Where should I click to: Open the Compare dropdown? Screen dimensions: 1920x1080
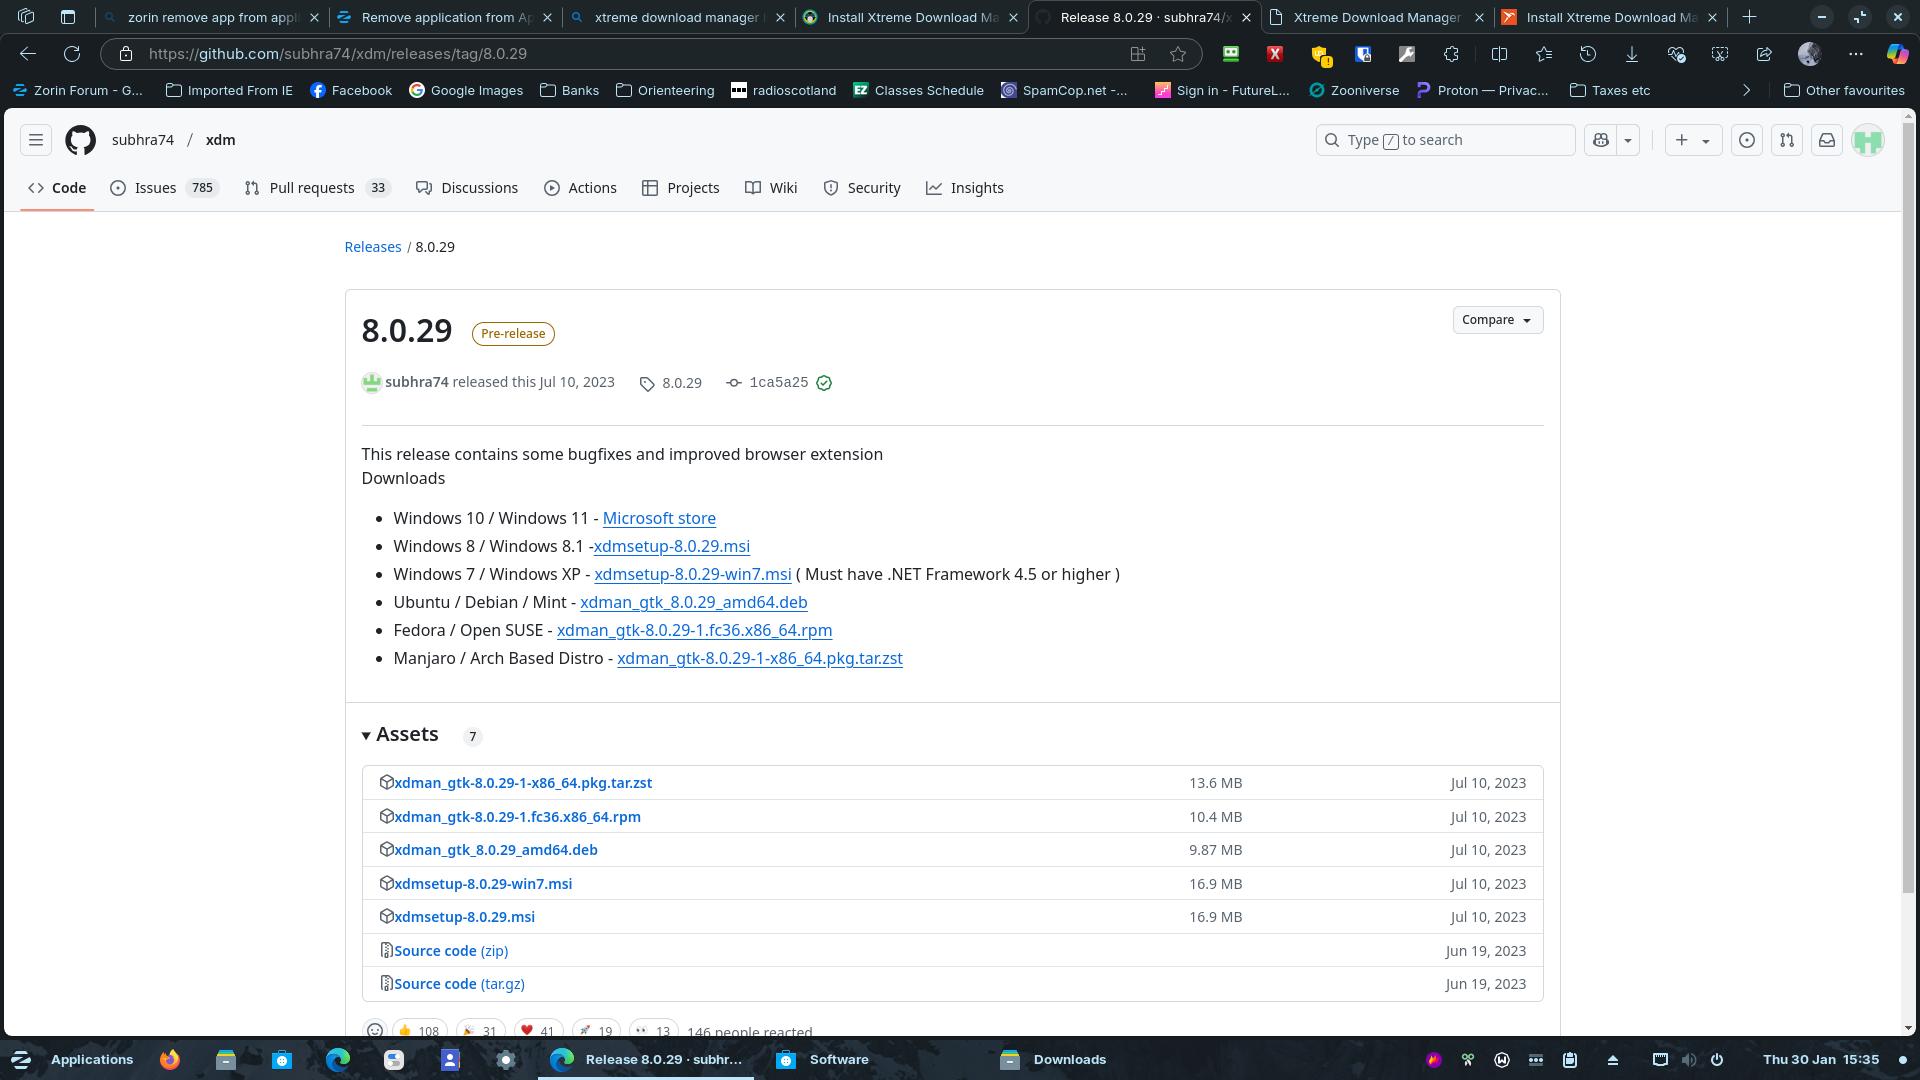pyautogui.click(x=1497, y=320)
